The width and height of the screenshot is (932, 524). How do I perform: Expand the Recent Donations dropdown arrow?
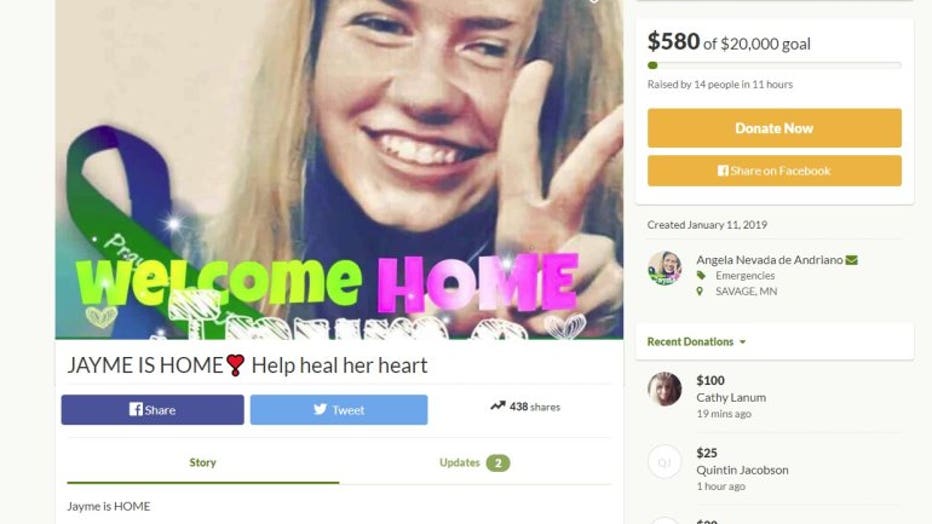tap(742, 342)
